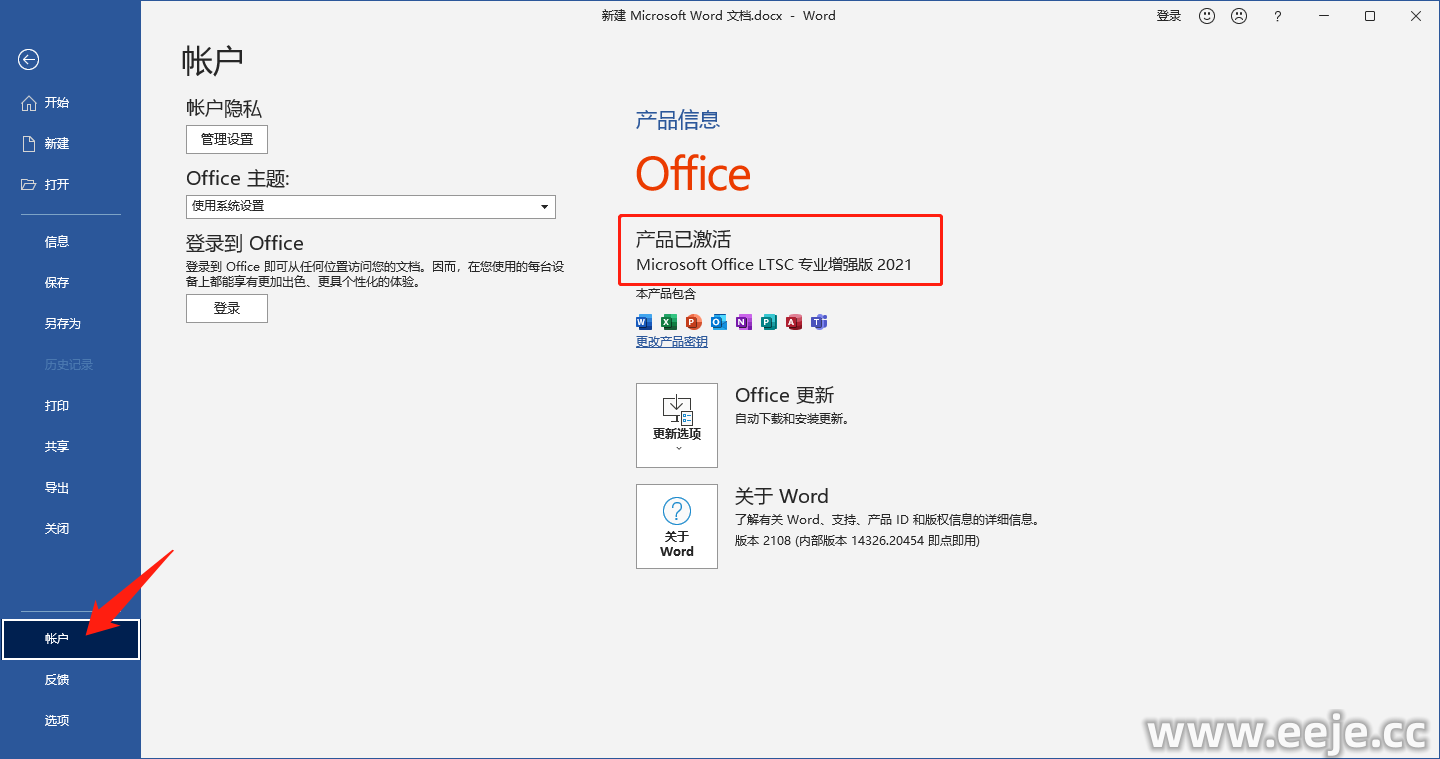Click the Teams app icon under included products
Image resolution: width=1440 pixels, height=759 pixels.
click(819, 322)
